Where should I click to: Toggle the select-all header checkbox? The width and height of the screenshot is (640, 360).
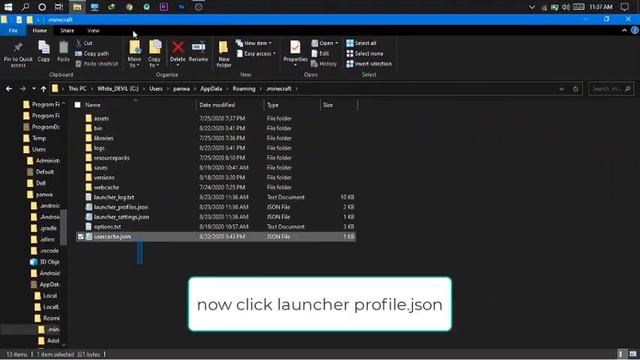pyautogui.click(x=78, y=105)
